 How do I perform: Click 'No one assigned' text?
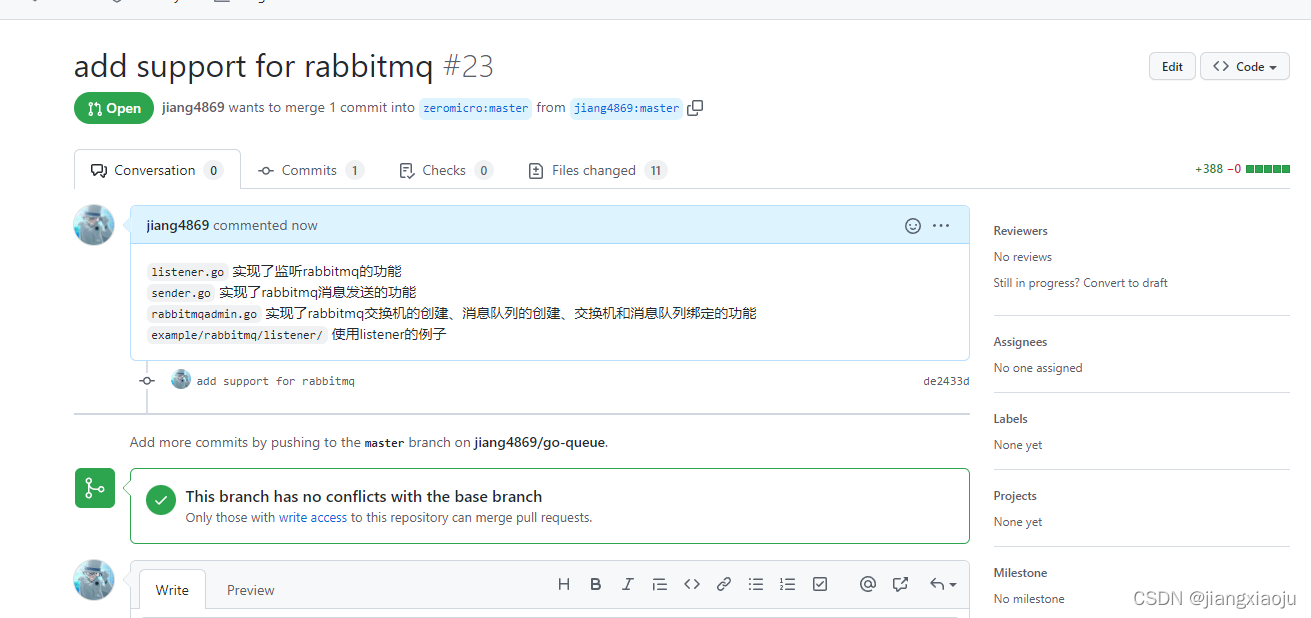click(x=1038, y=368)
